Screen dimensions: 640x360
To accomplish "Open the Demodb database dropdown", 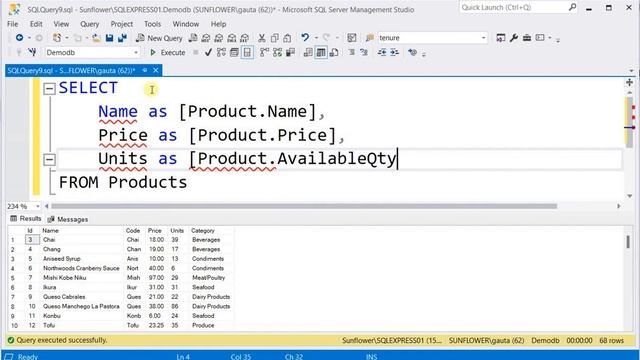I will click(136, 52).
